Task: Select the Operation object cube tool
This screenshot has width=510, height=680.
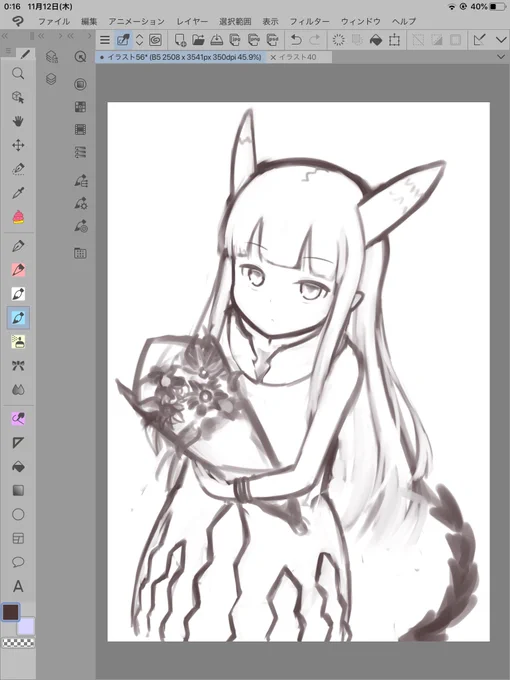Action: (x=18, y=97)
